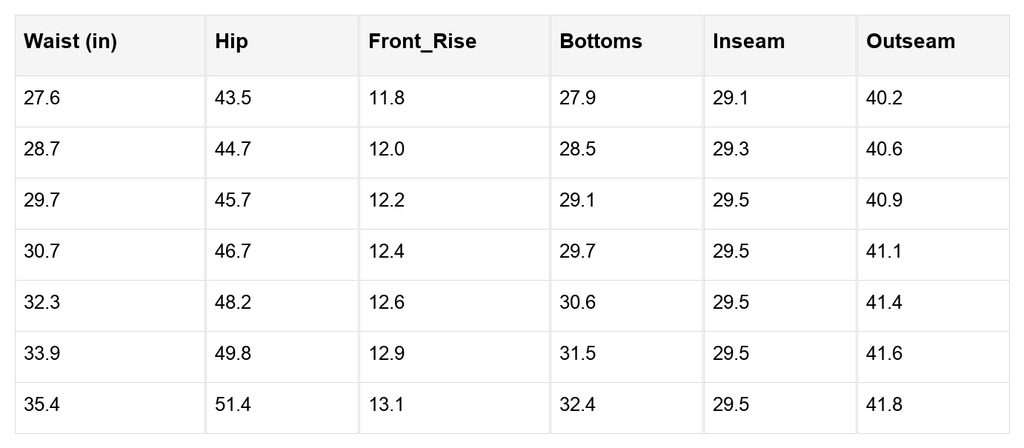1024x448 pixels.
Task: Select the front rise cell 12.2
Action: 386,201
